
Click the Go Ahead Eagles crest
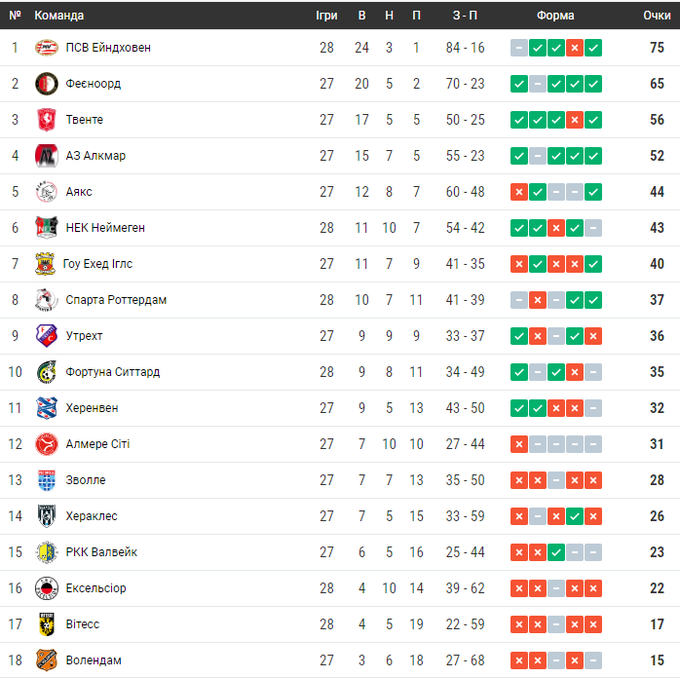[x=47, y=264]
